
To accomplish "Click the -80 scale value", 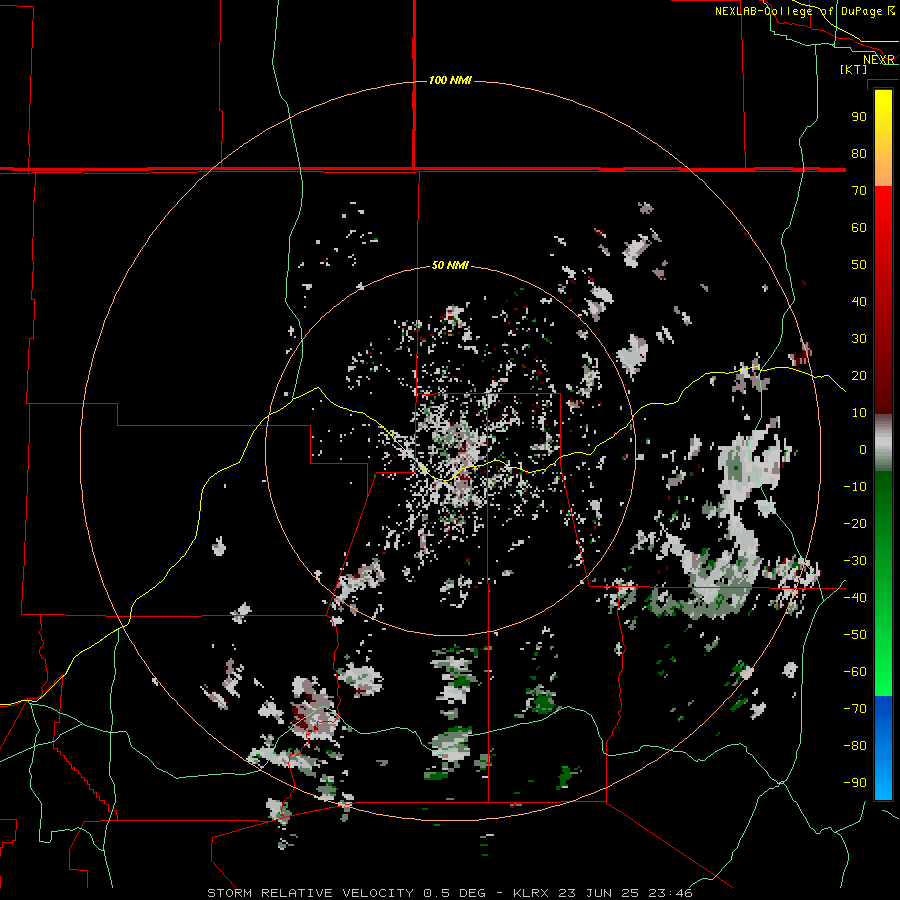I will click(x=855, y=746).
